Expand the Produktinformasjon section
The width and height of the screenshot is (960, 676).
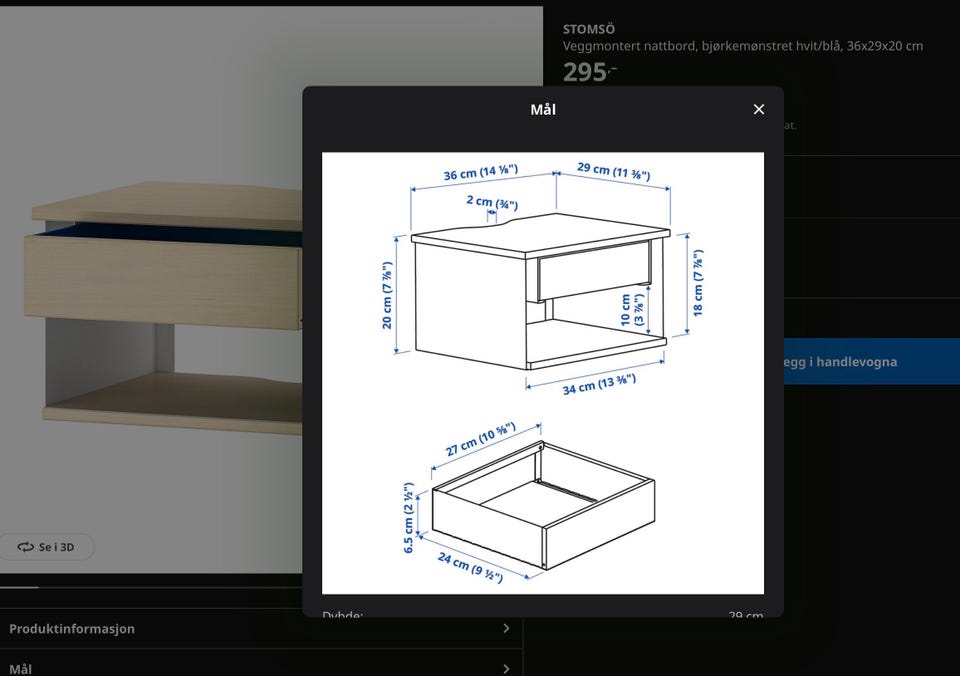point(261,628)
